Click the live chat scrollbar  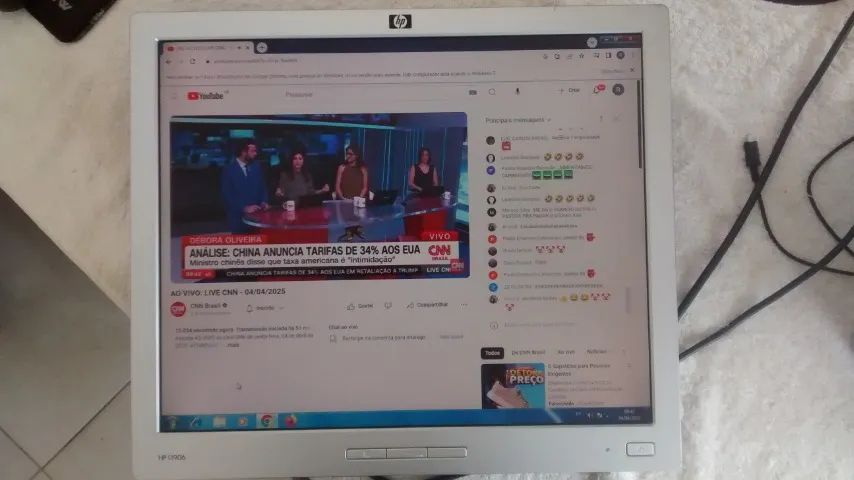pyautogui.click(x=627, y=300)
